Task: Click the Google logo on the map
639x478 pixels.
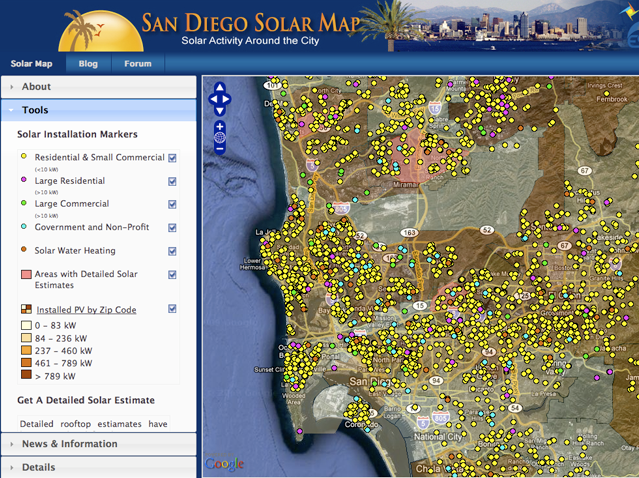Action: tap(224, 464)
